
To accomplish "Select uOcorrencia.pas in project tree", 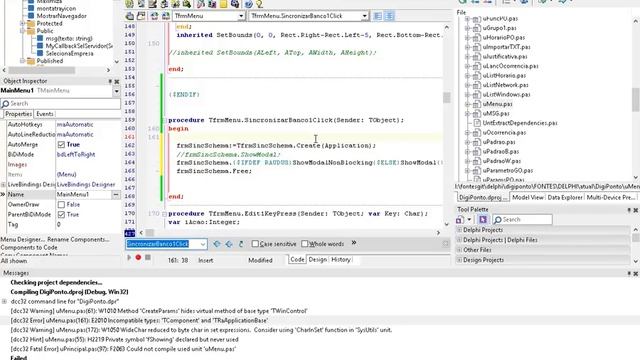I will pyautogui.click(x=504, y=133).
